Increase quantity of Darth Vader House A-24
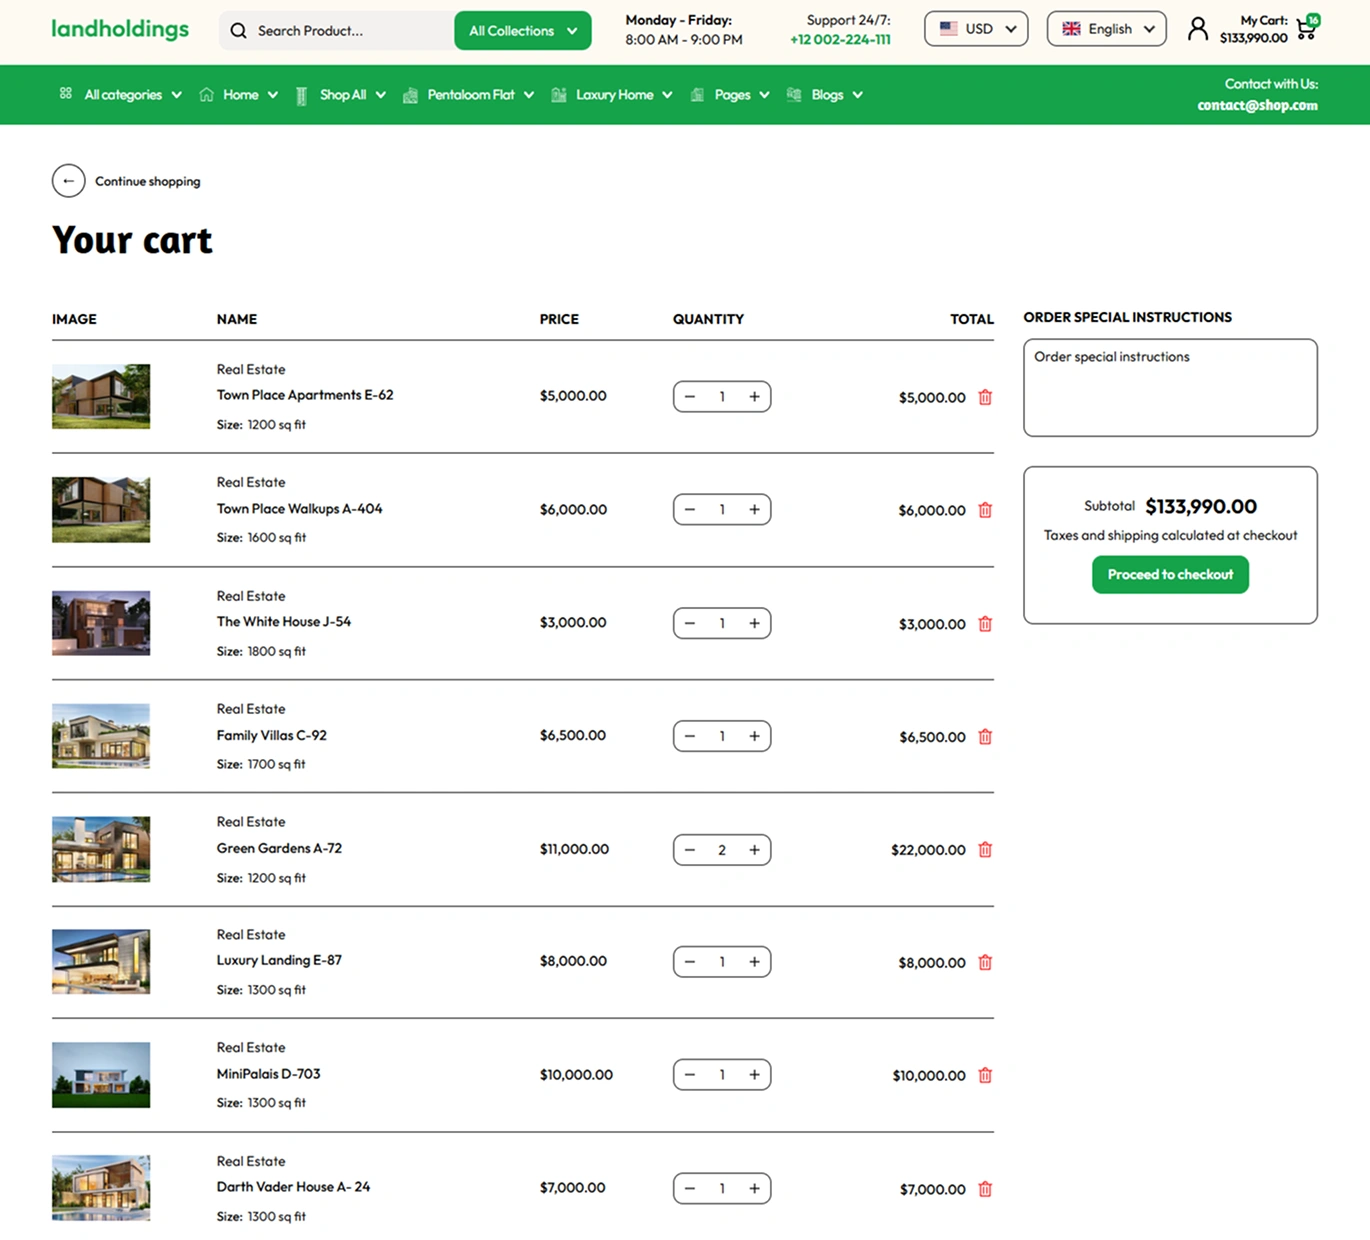 [754, 1189]
